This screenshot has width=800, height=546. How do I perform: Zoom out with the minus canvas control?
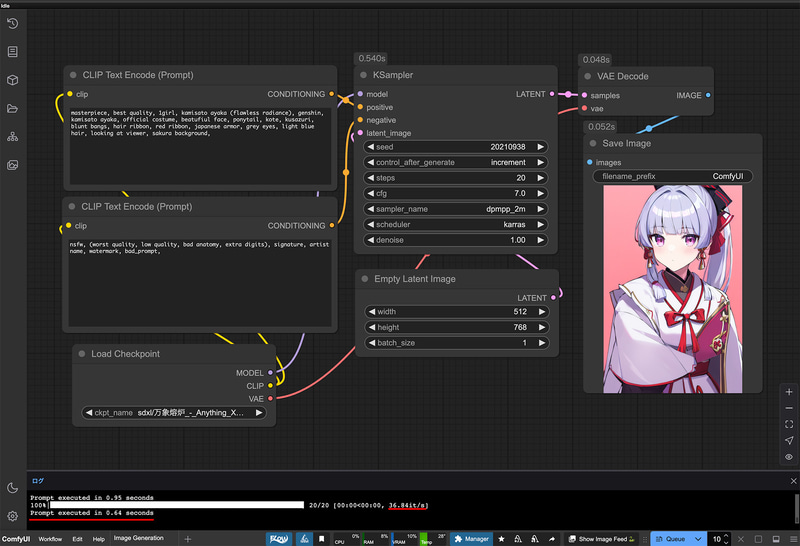click(x=789, y=408)
